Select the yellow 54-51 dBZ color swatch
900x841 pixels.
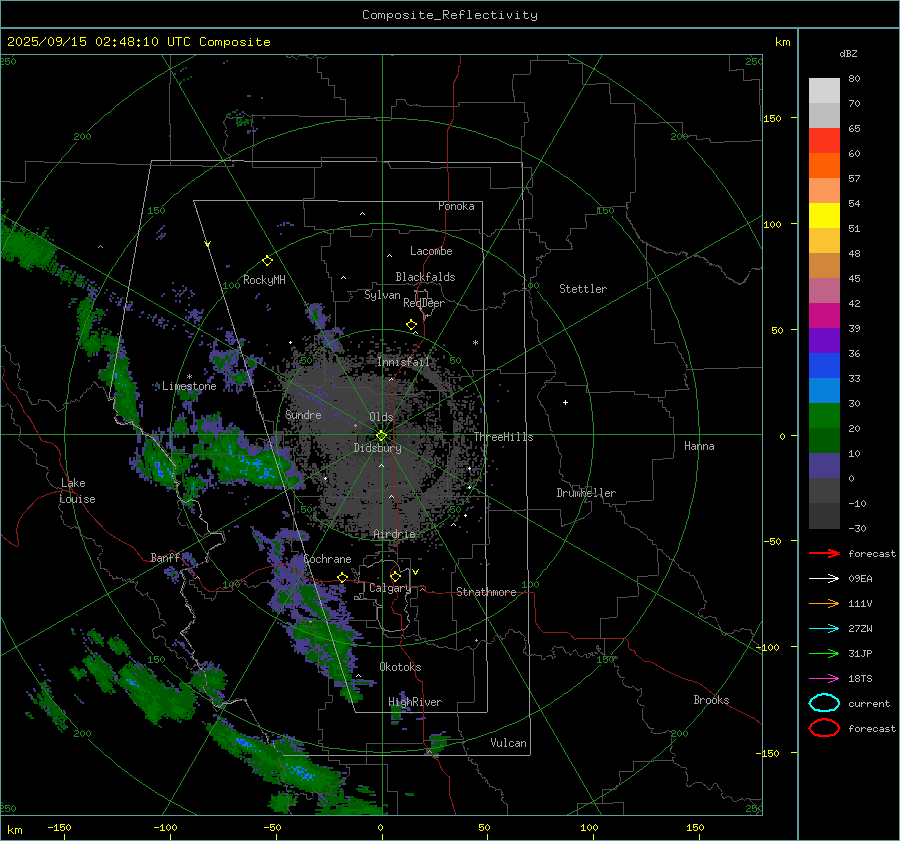pos(824,215)
